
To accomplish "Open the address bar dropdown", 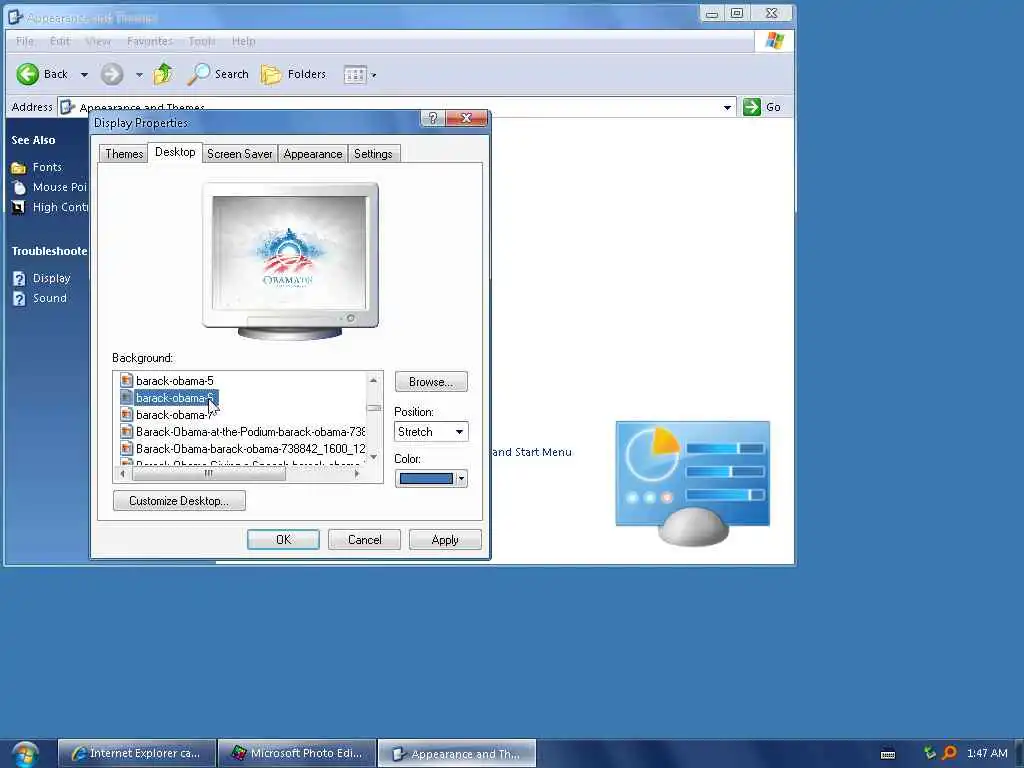I will pos(727,107).
